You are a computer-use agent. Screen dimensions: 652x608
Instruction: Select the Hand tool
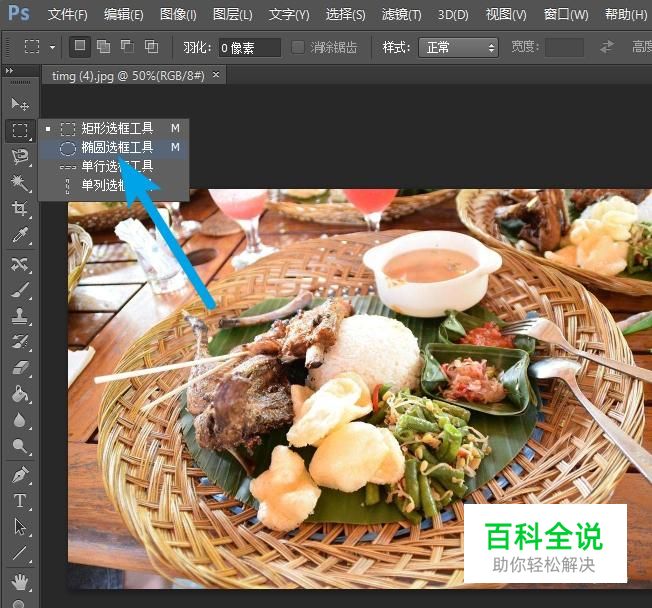point(20,582)
